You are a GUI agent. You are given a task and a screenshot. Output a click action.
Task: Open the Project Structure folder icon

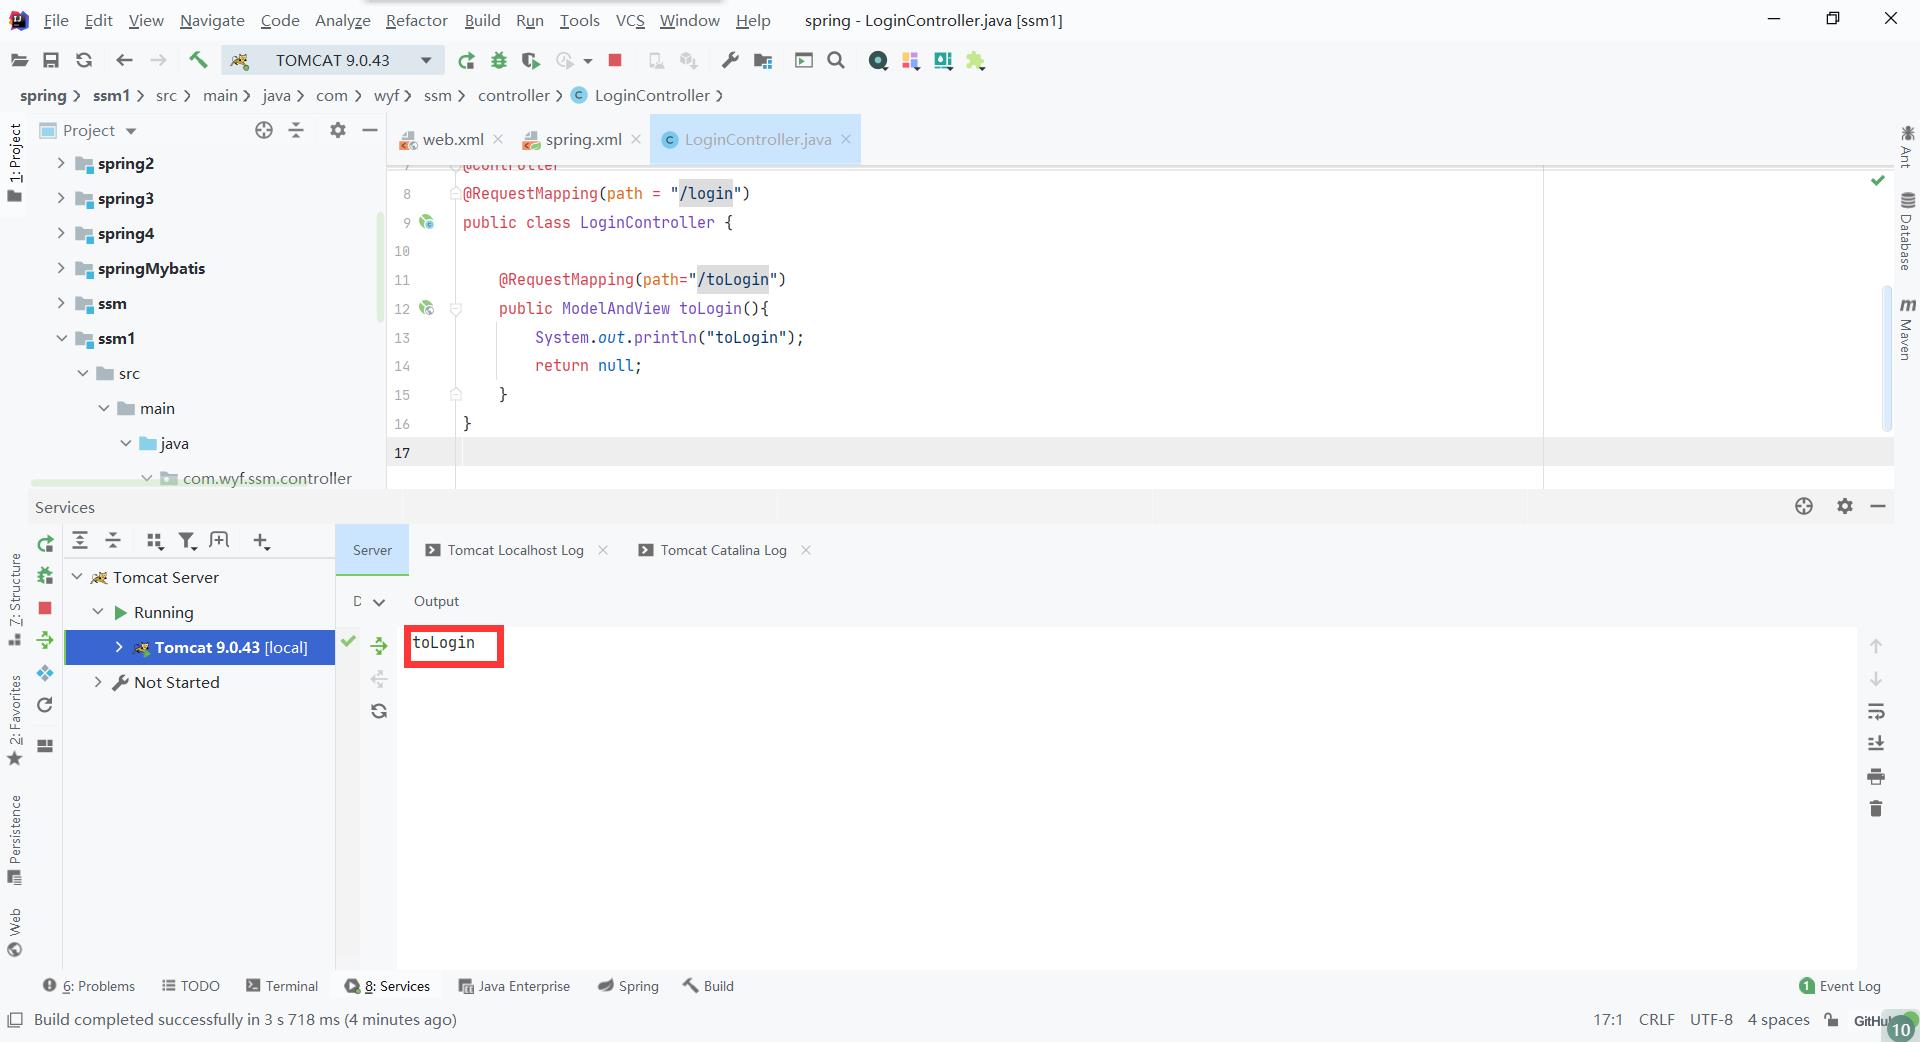[x=763, y=61]
